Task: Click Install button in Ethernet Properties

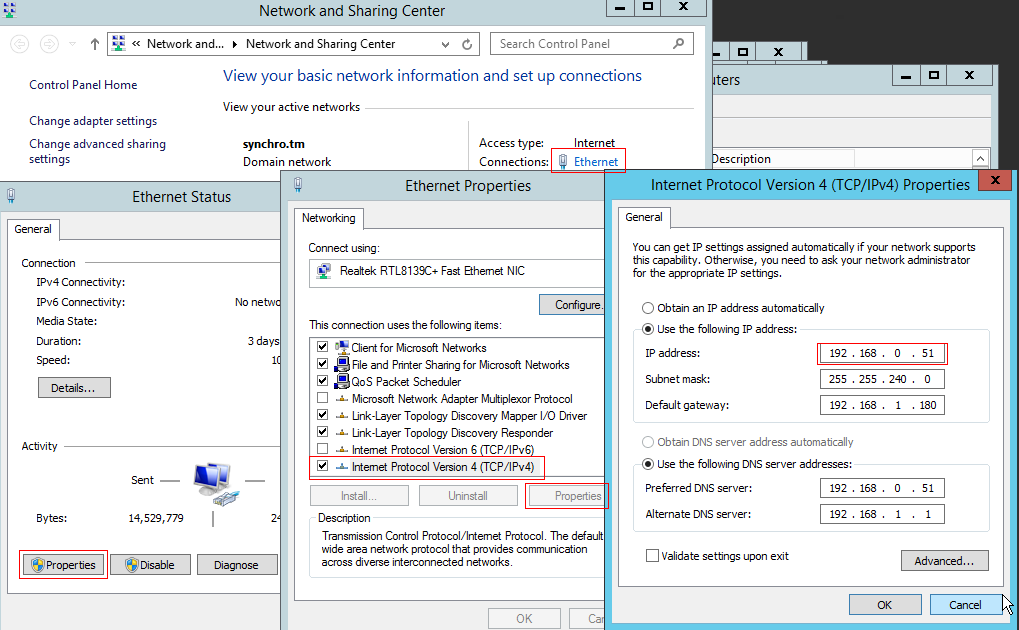Action: coord(359,495)
